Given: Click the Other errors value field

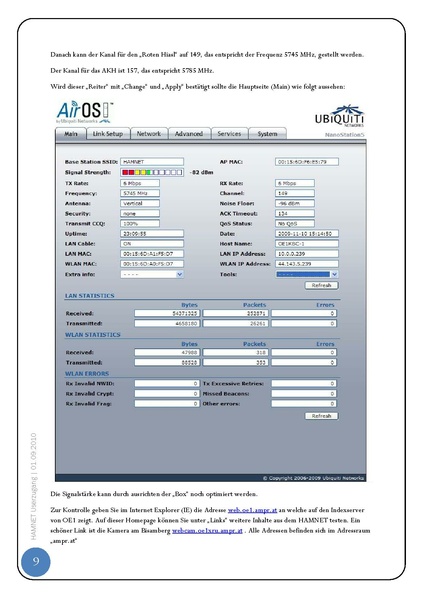Looking at the screenshot, I should [x=304, y=403].
